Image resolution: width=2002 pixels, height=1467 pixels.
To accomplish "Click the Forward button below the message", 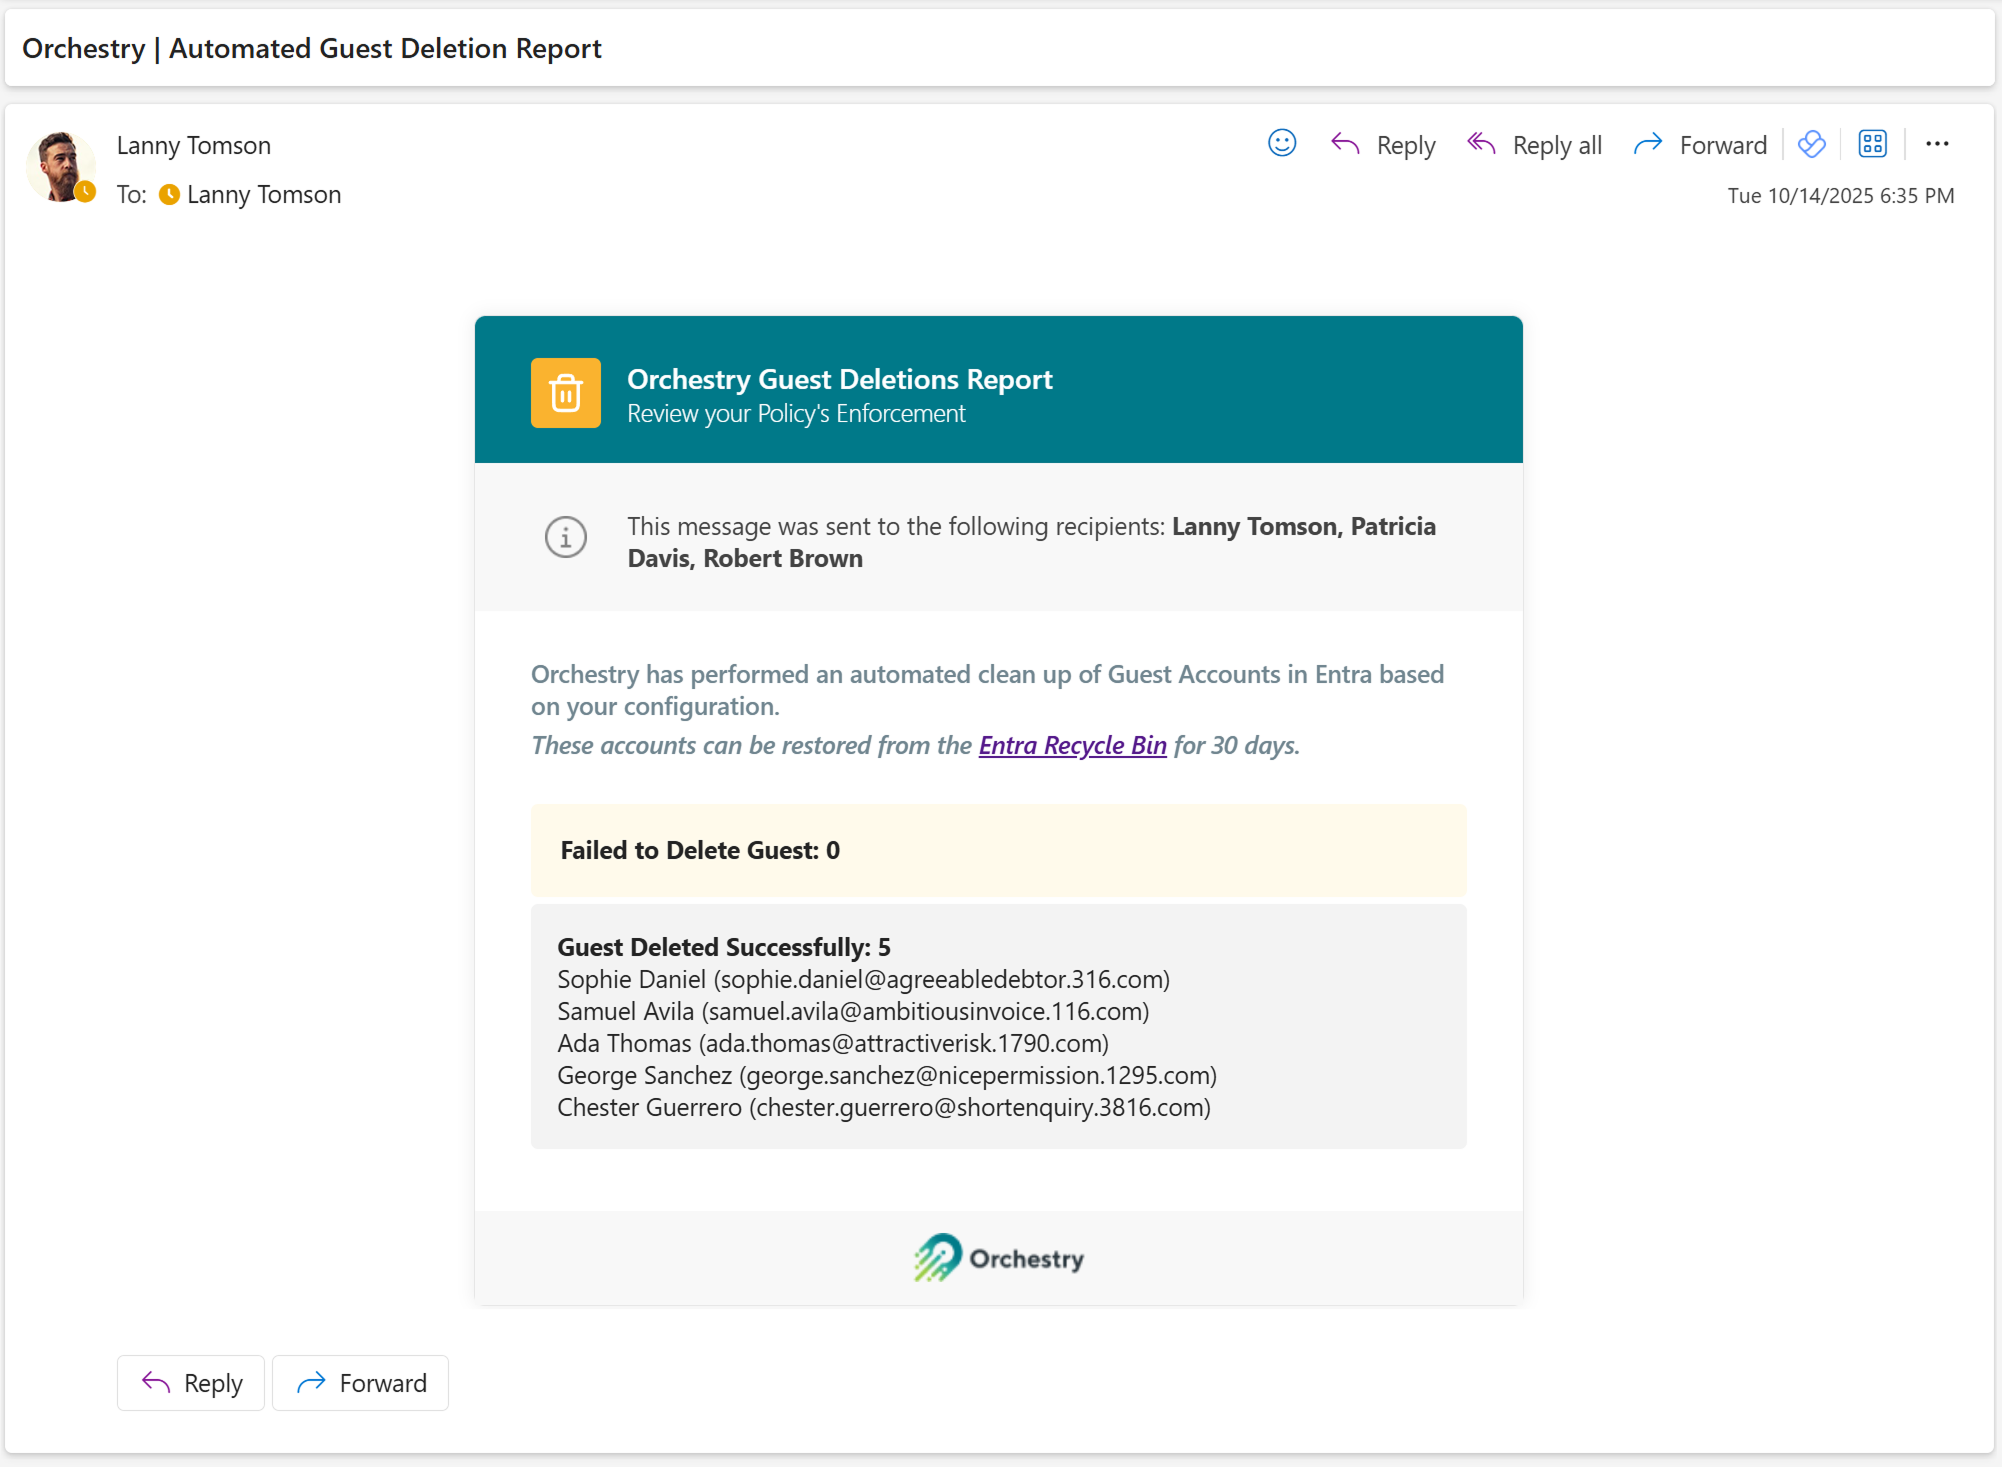I will click(x=360, y=1383).
